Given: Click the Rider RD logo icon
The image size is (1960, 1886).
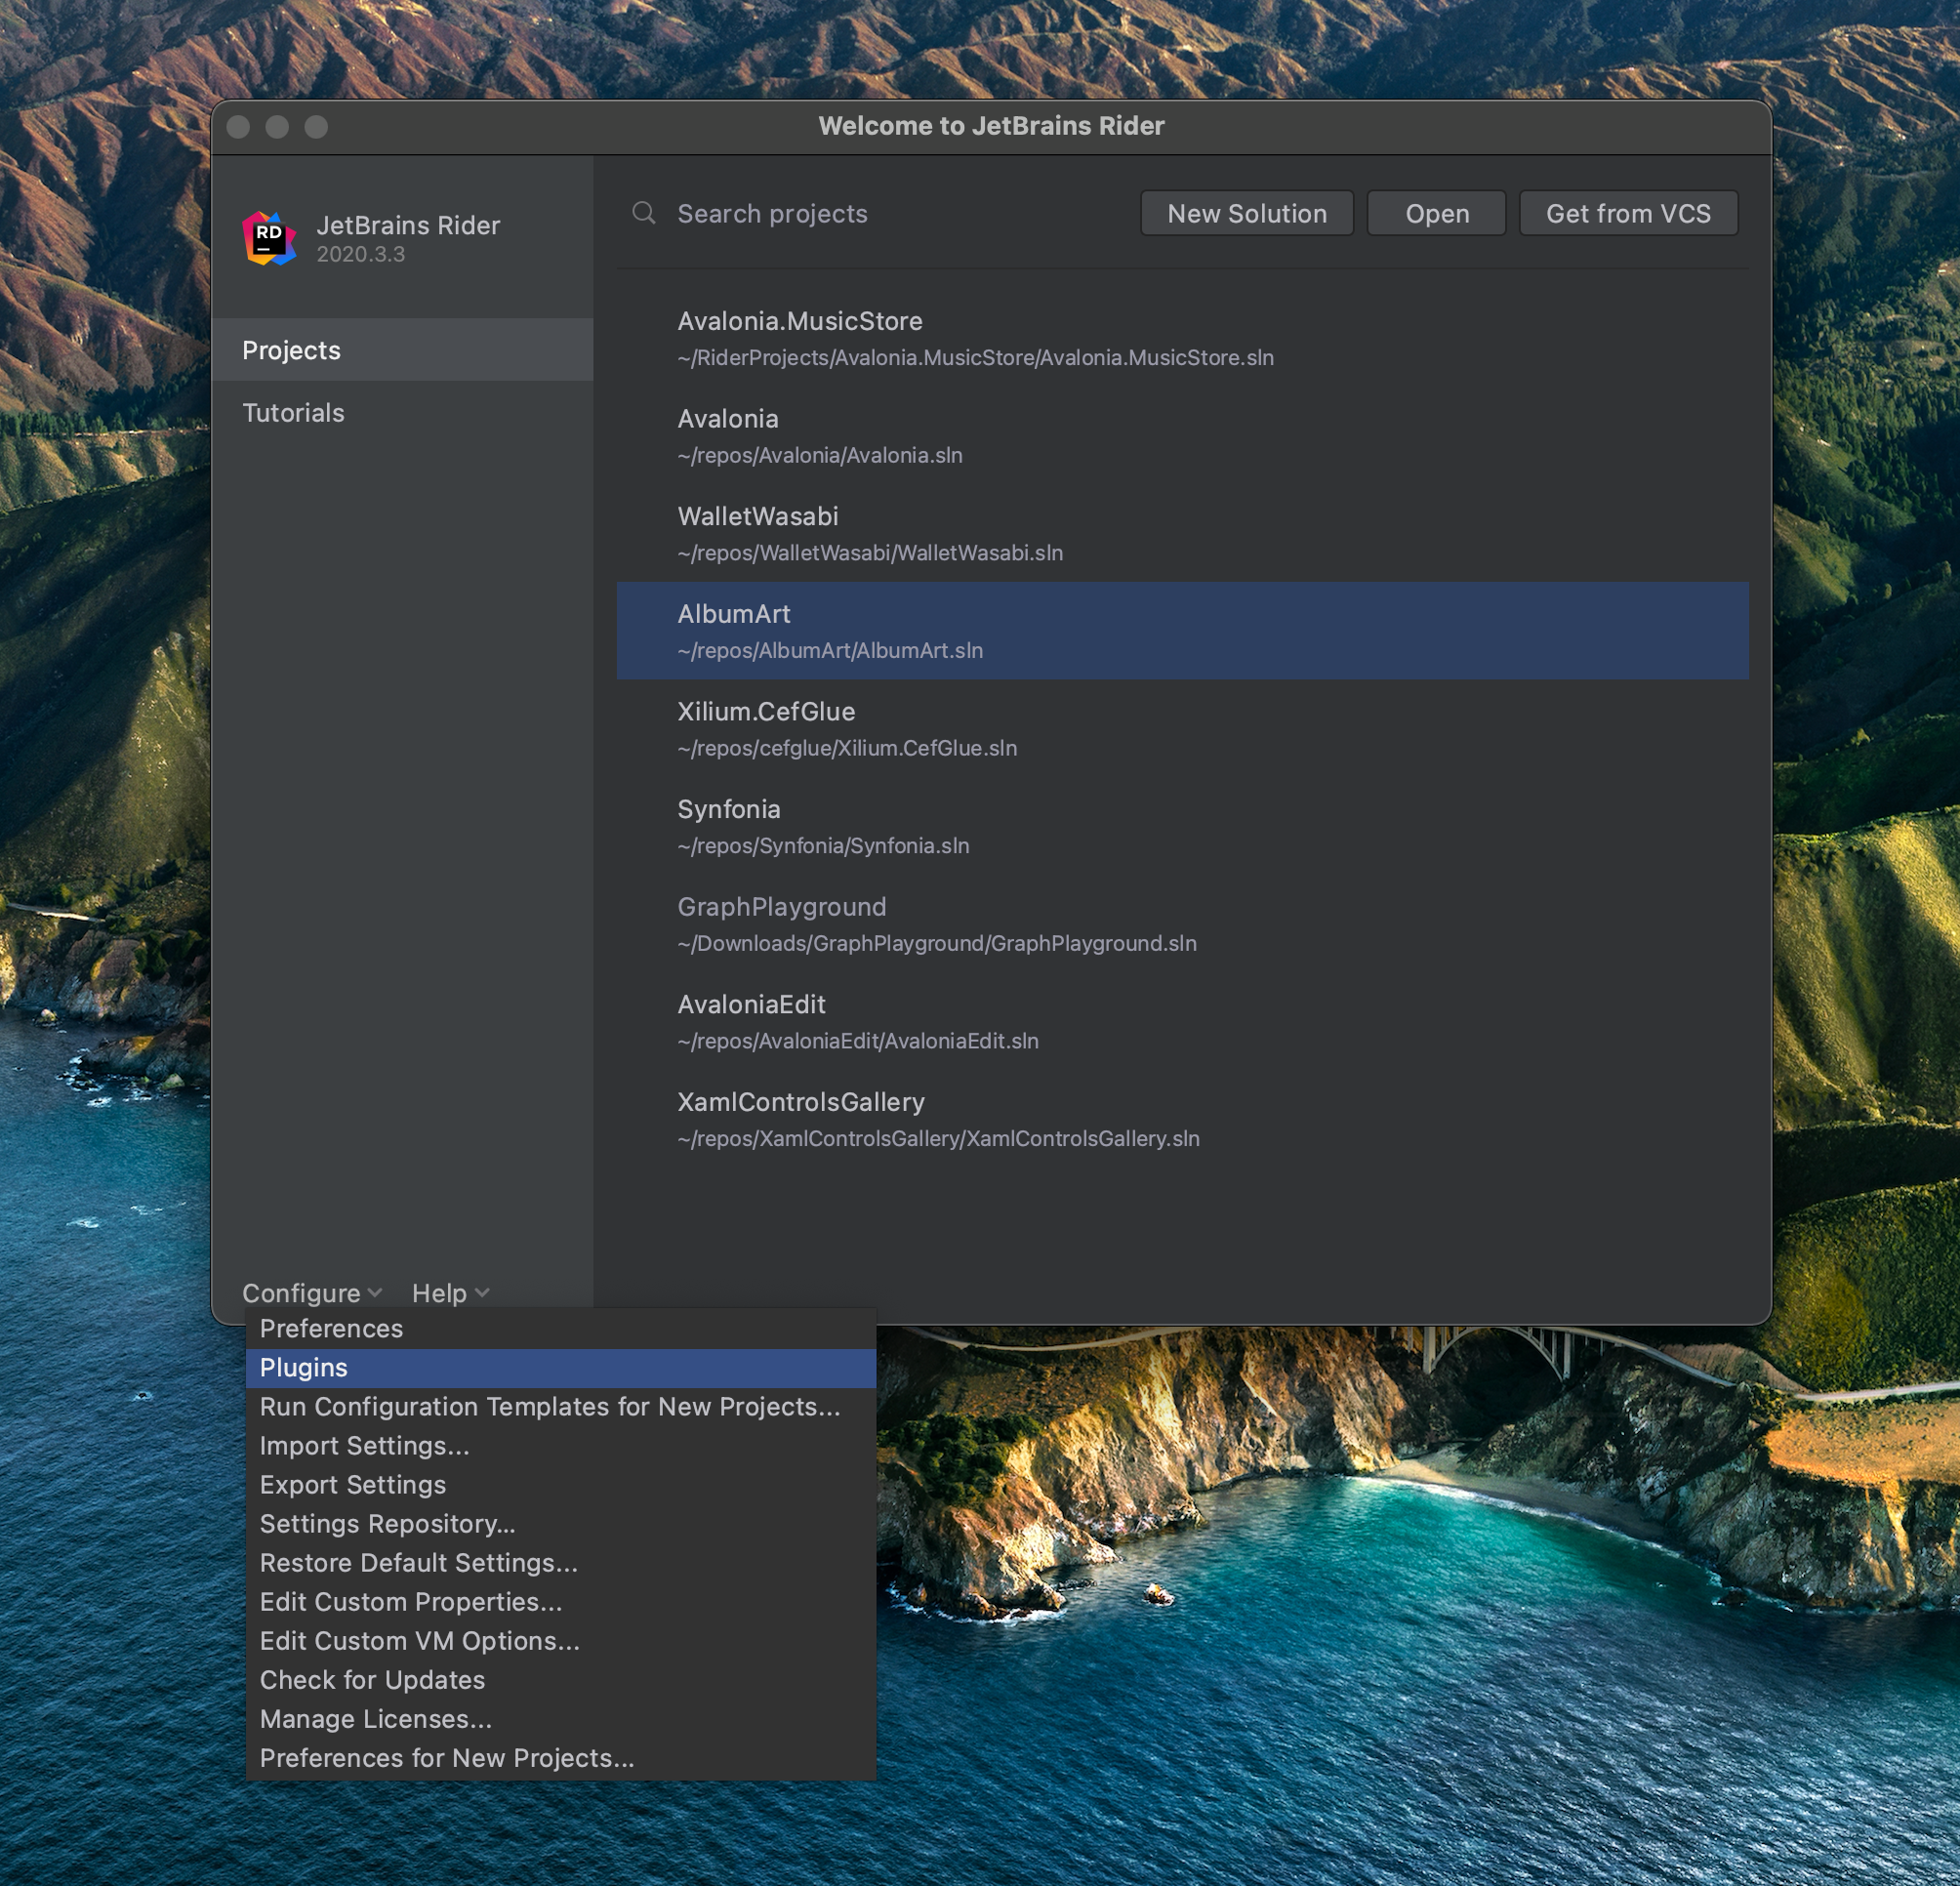Looking at the screenshot, I should coord(269,238).
